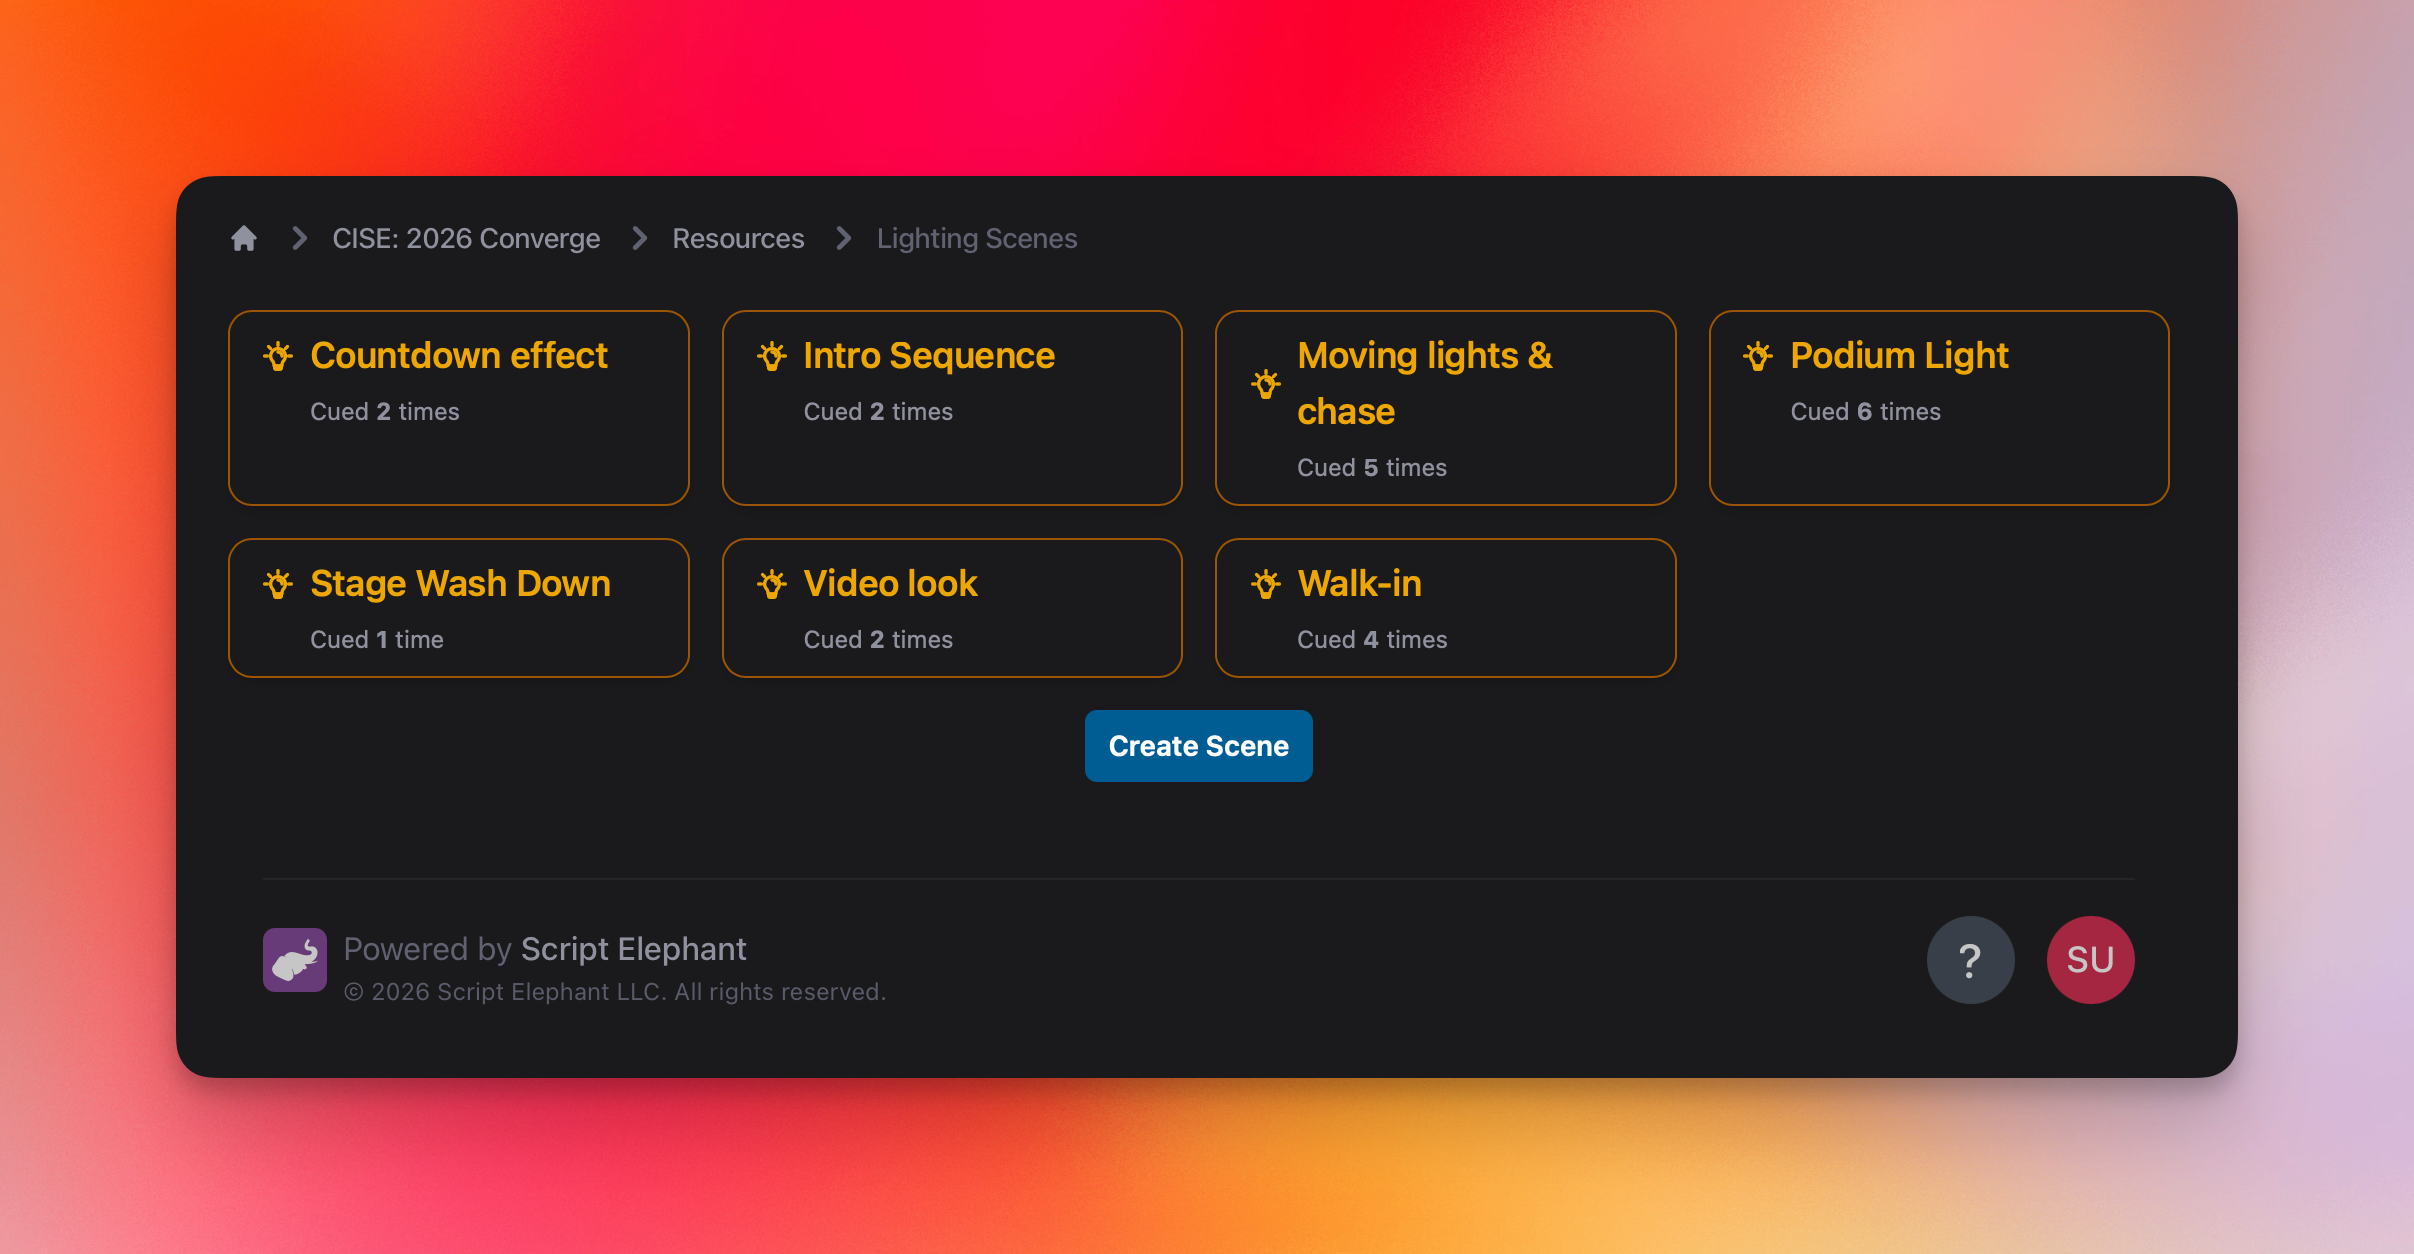
Task: Click the Script Elephant footer link
Action: click(633, 949)
